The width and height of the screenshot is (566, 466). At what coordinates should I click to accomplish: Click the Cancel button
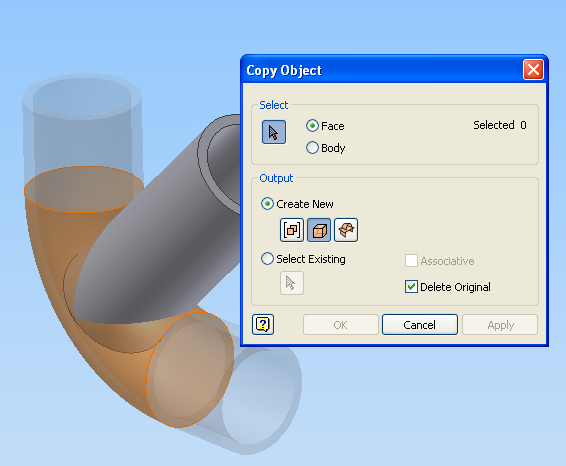pos(420,325)
